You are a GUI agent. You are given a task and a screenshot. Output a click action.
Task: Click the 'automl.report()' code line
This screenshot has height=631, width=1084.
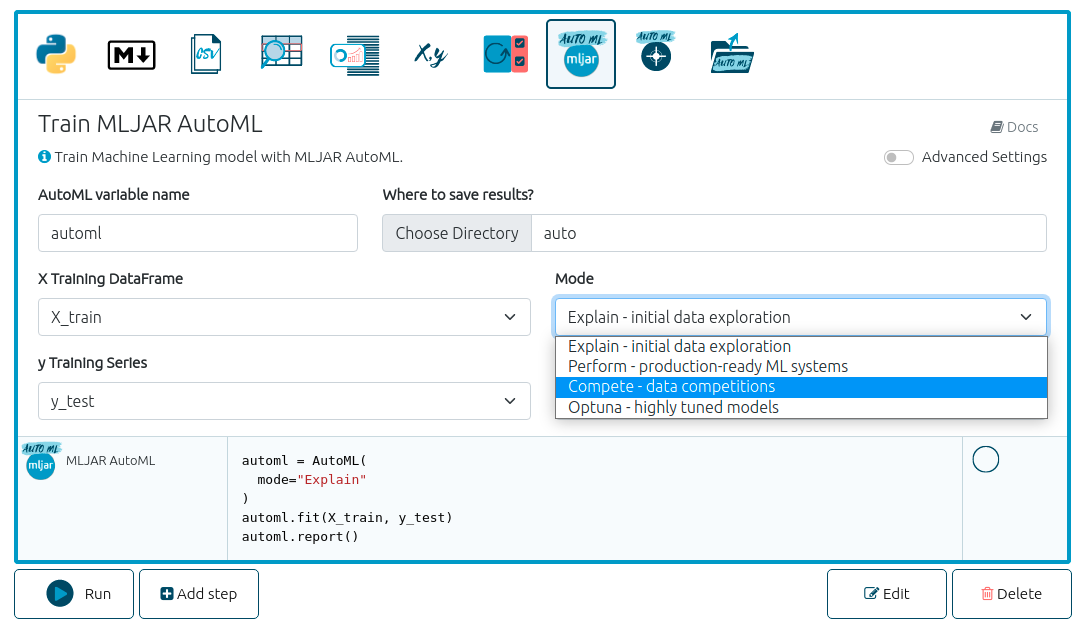[300, 537]
